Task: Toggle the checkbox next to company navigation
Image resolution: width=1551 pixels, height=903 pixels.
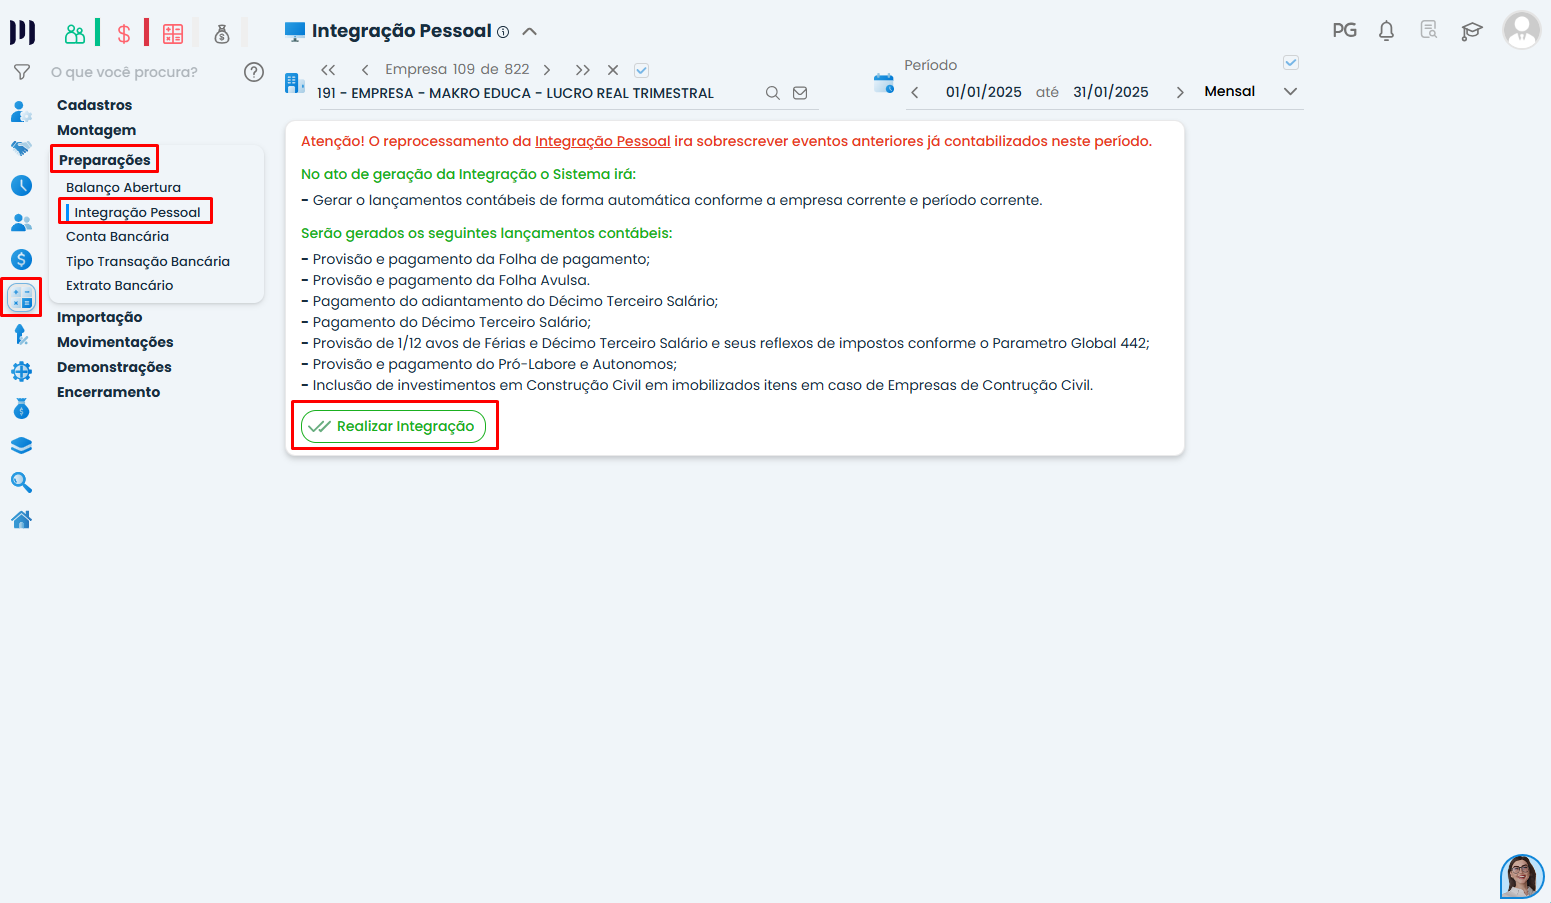Action: pos(642,70)
